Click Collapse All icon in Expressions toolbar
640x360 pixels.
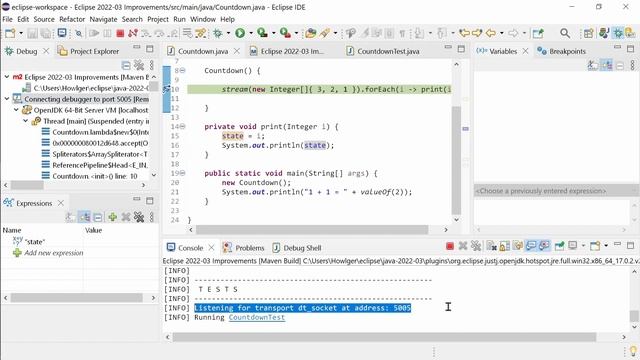coord(98,217)
